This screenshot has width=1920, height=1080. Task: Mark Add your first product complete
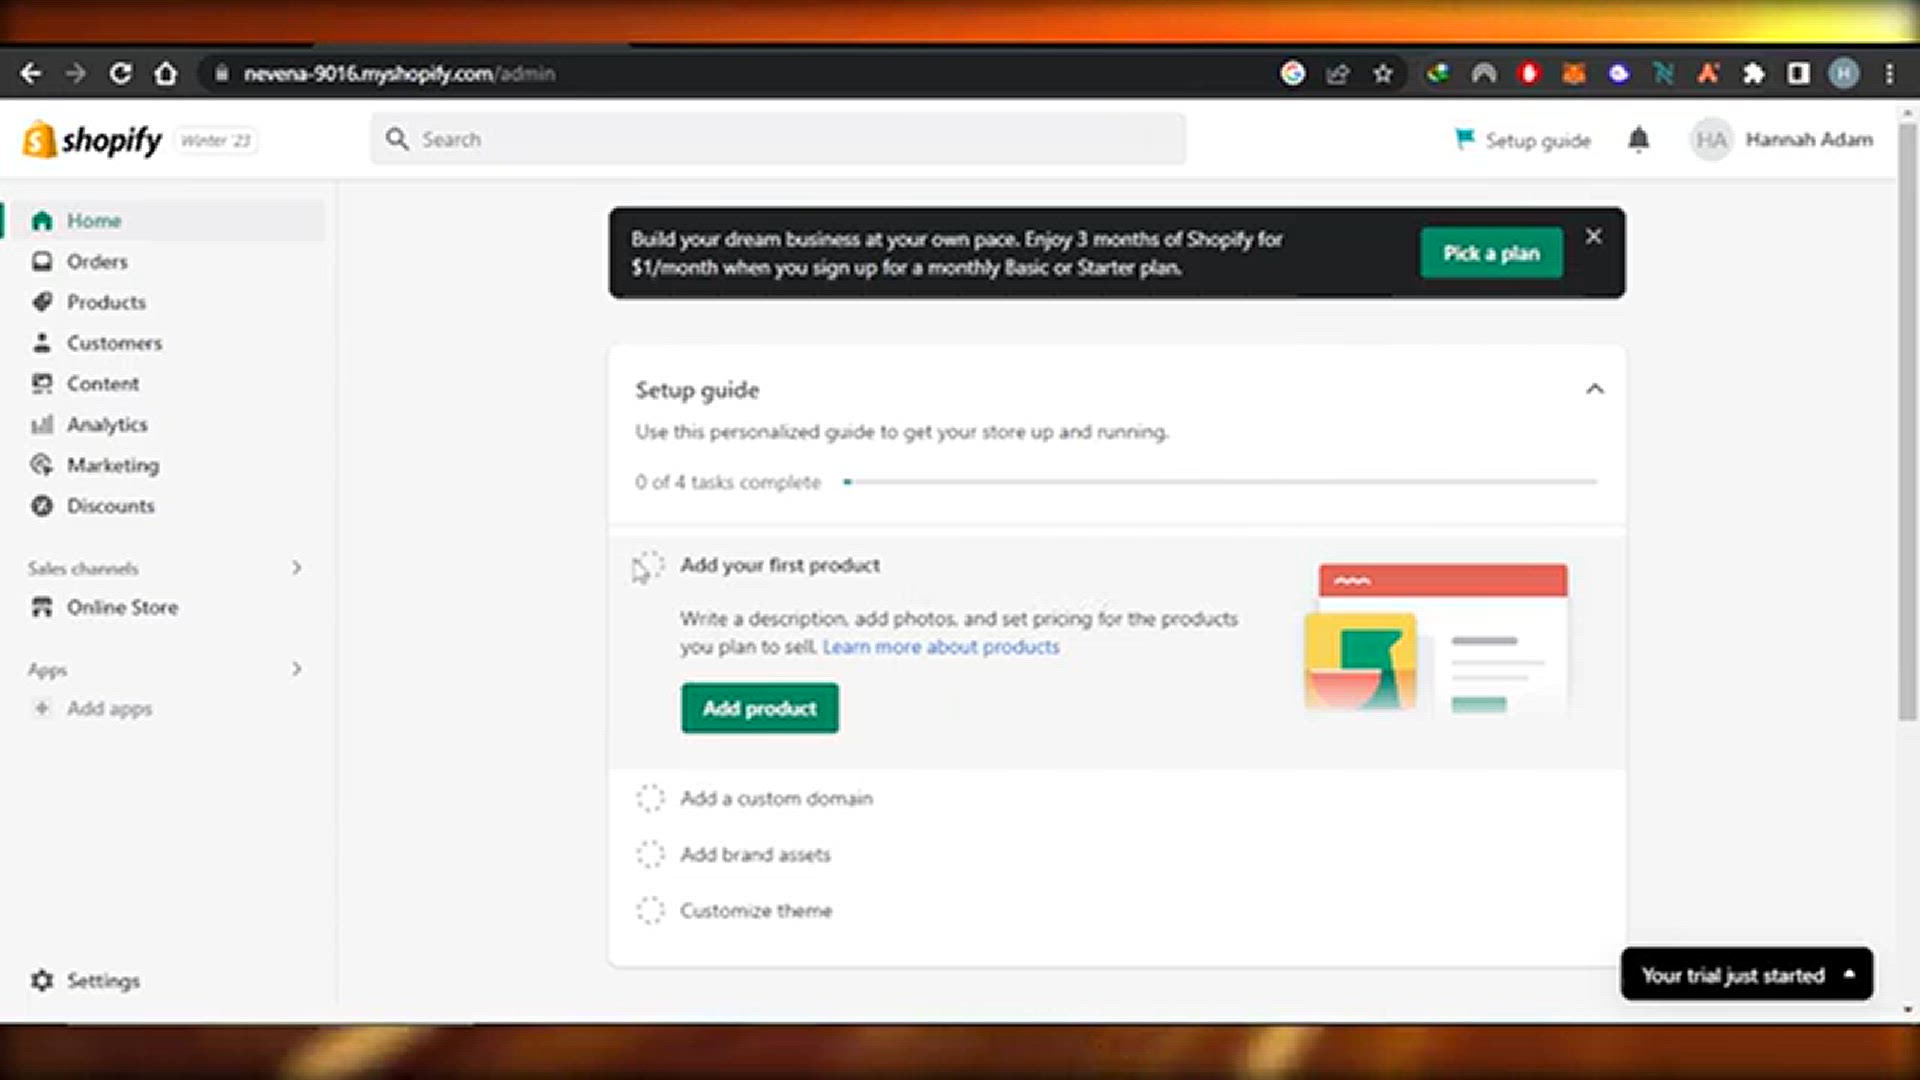pos(649,566)
